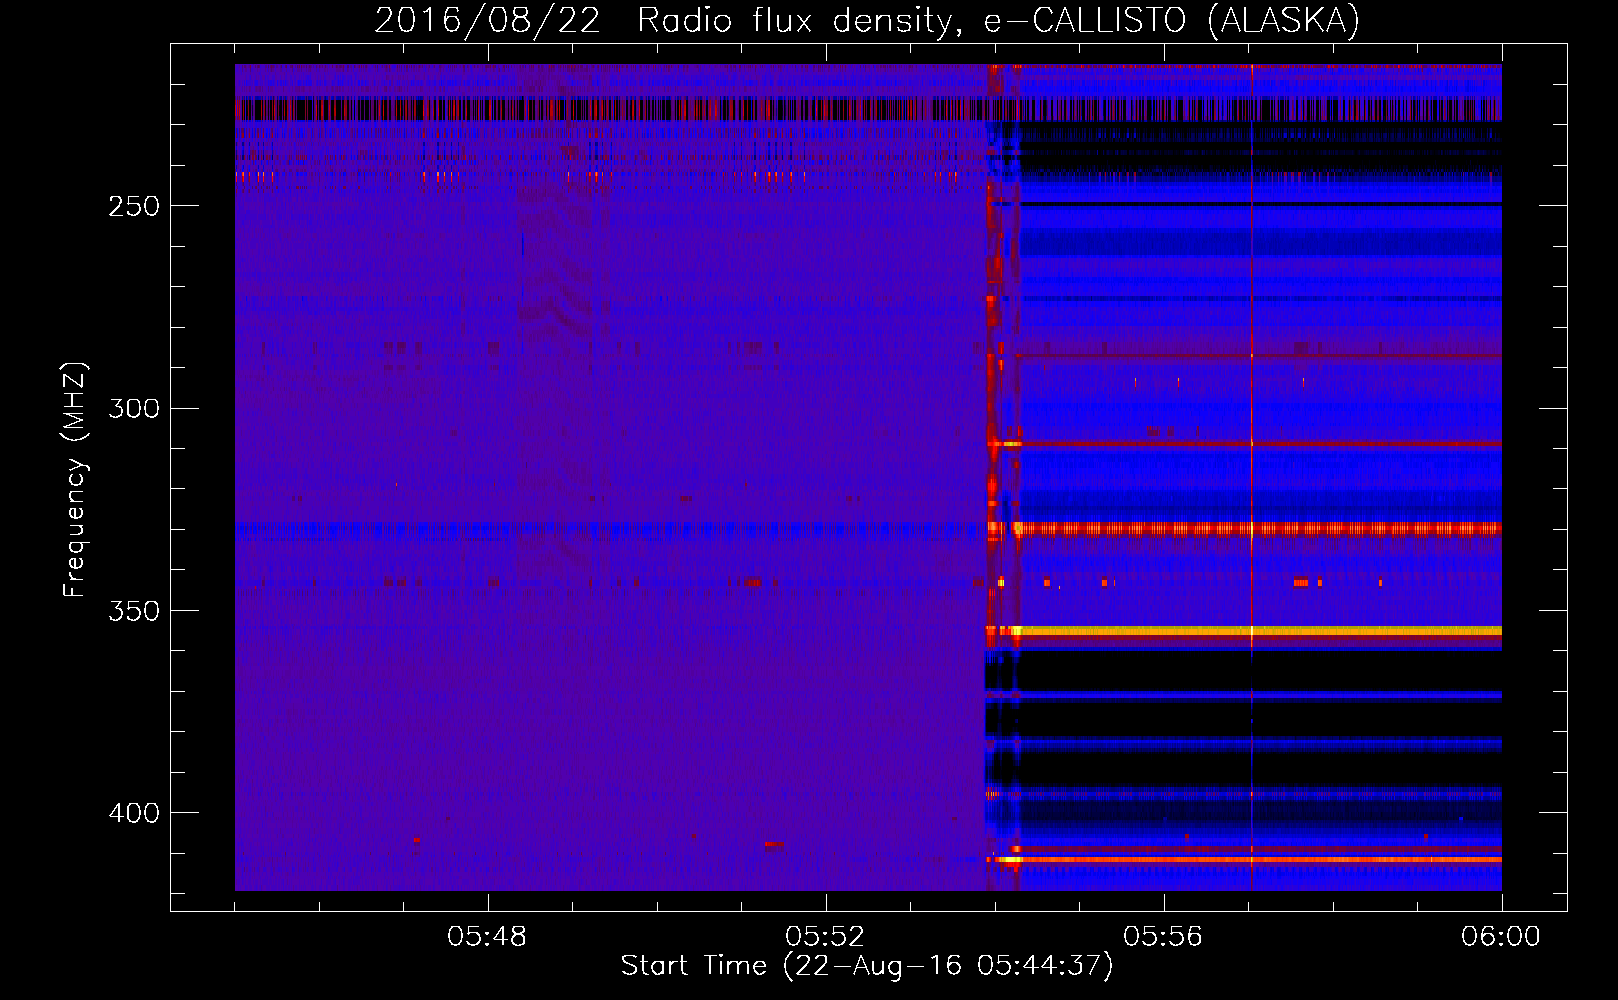Click the 300 frequency tick label
Screen dimensions: 1618x1000
(134, 408)
